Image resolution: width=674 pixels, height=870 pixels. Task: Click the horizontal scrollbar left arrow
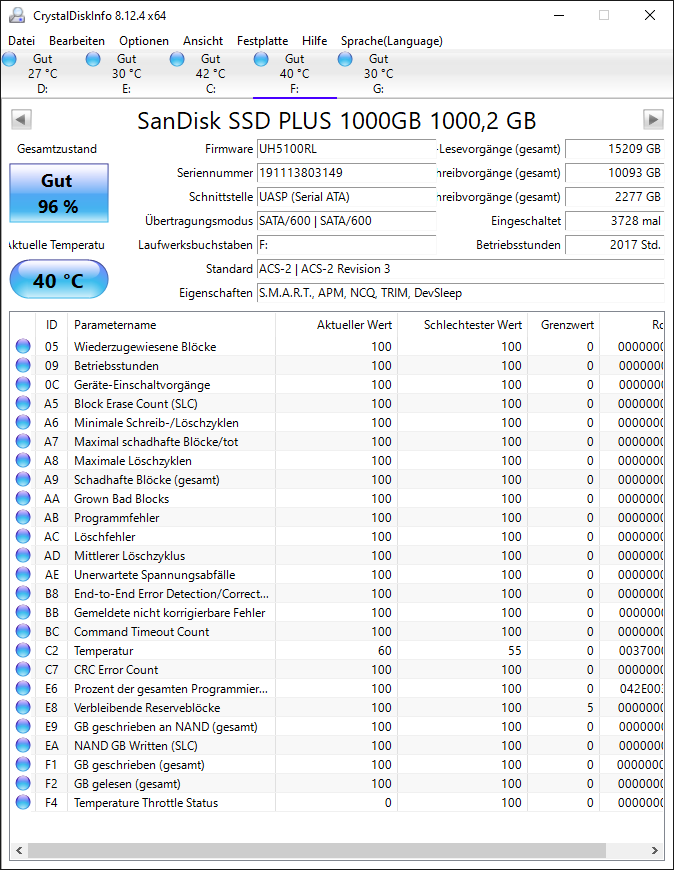[19, 850]
